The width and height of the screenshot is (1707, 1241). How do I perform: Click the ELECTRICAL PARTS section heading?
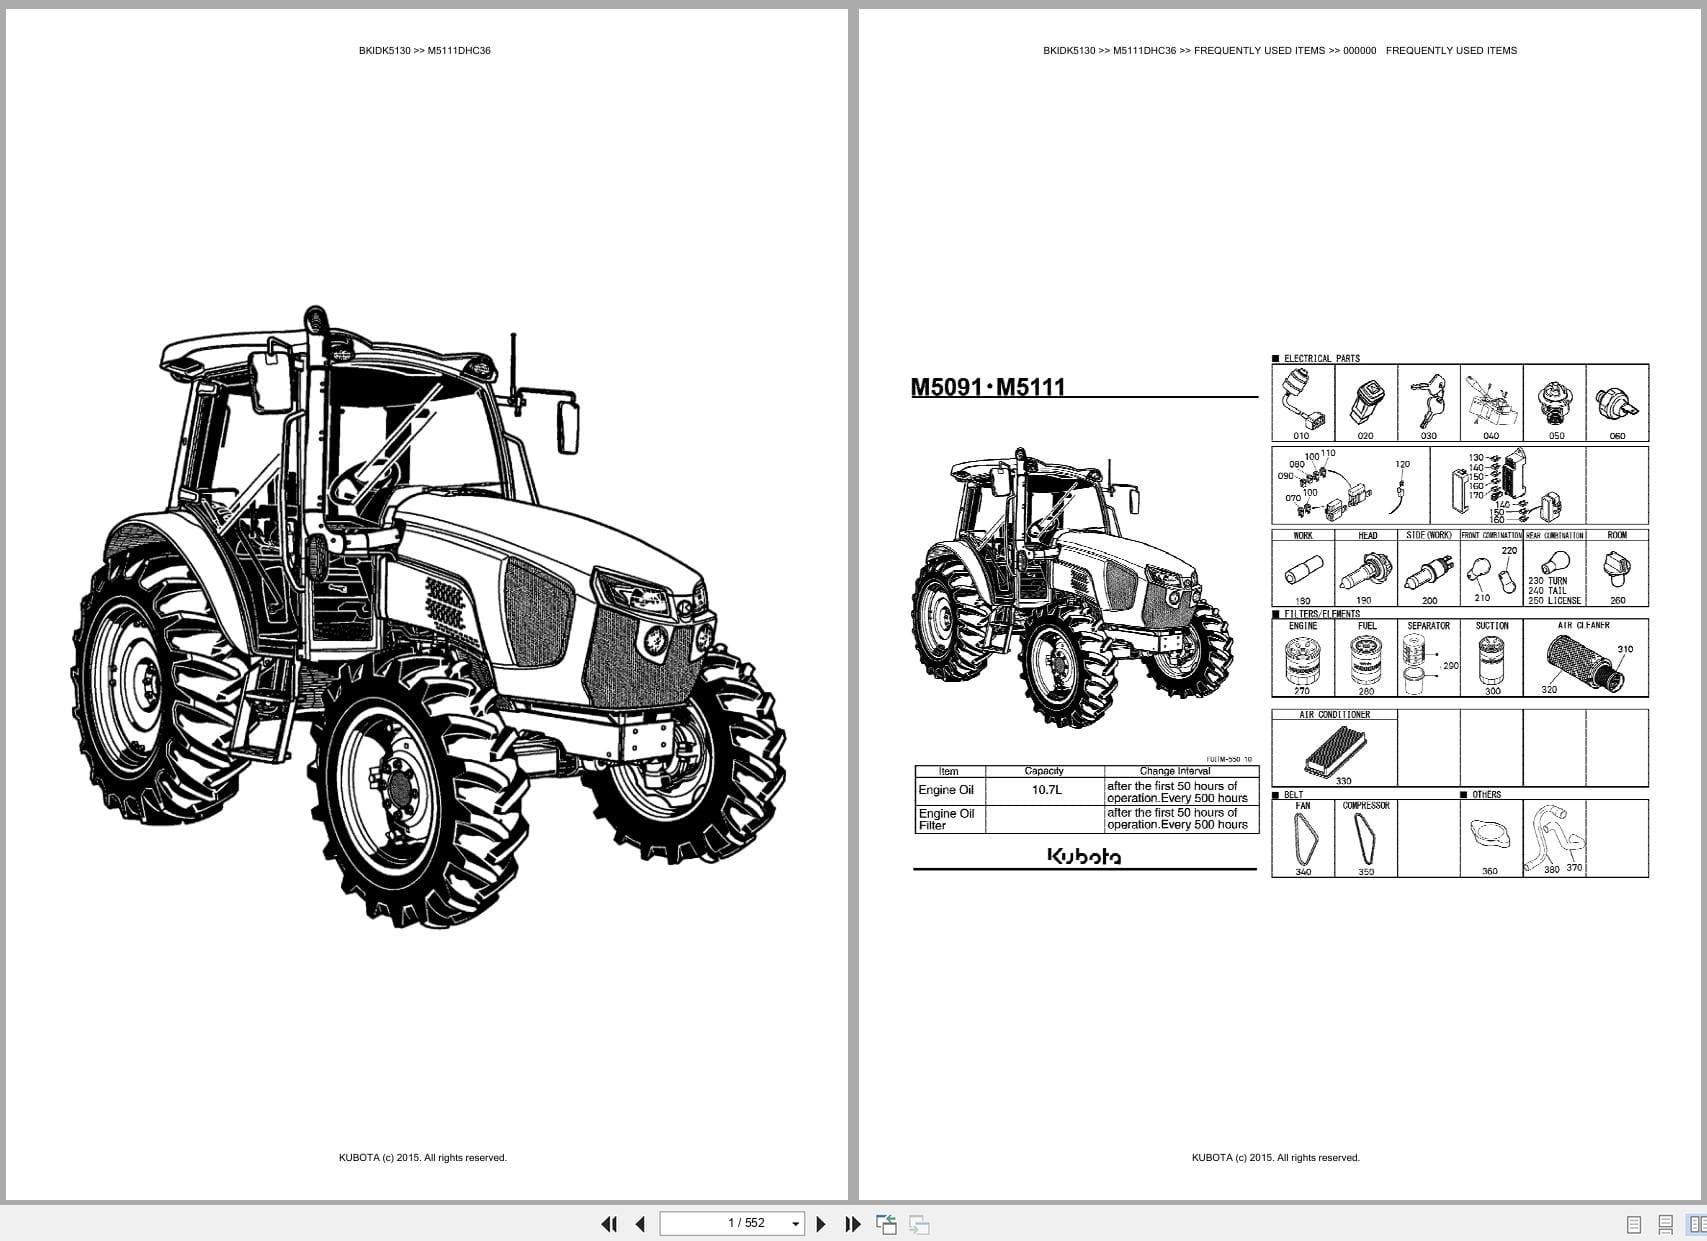point(1321,358)
